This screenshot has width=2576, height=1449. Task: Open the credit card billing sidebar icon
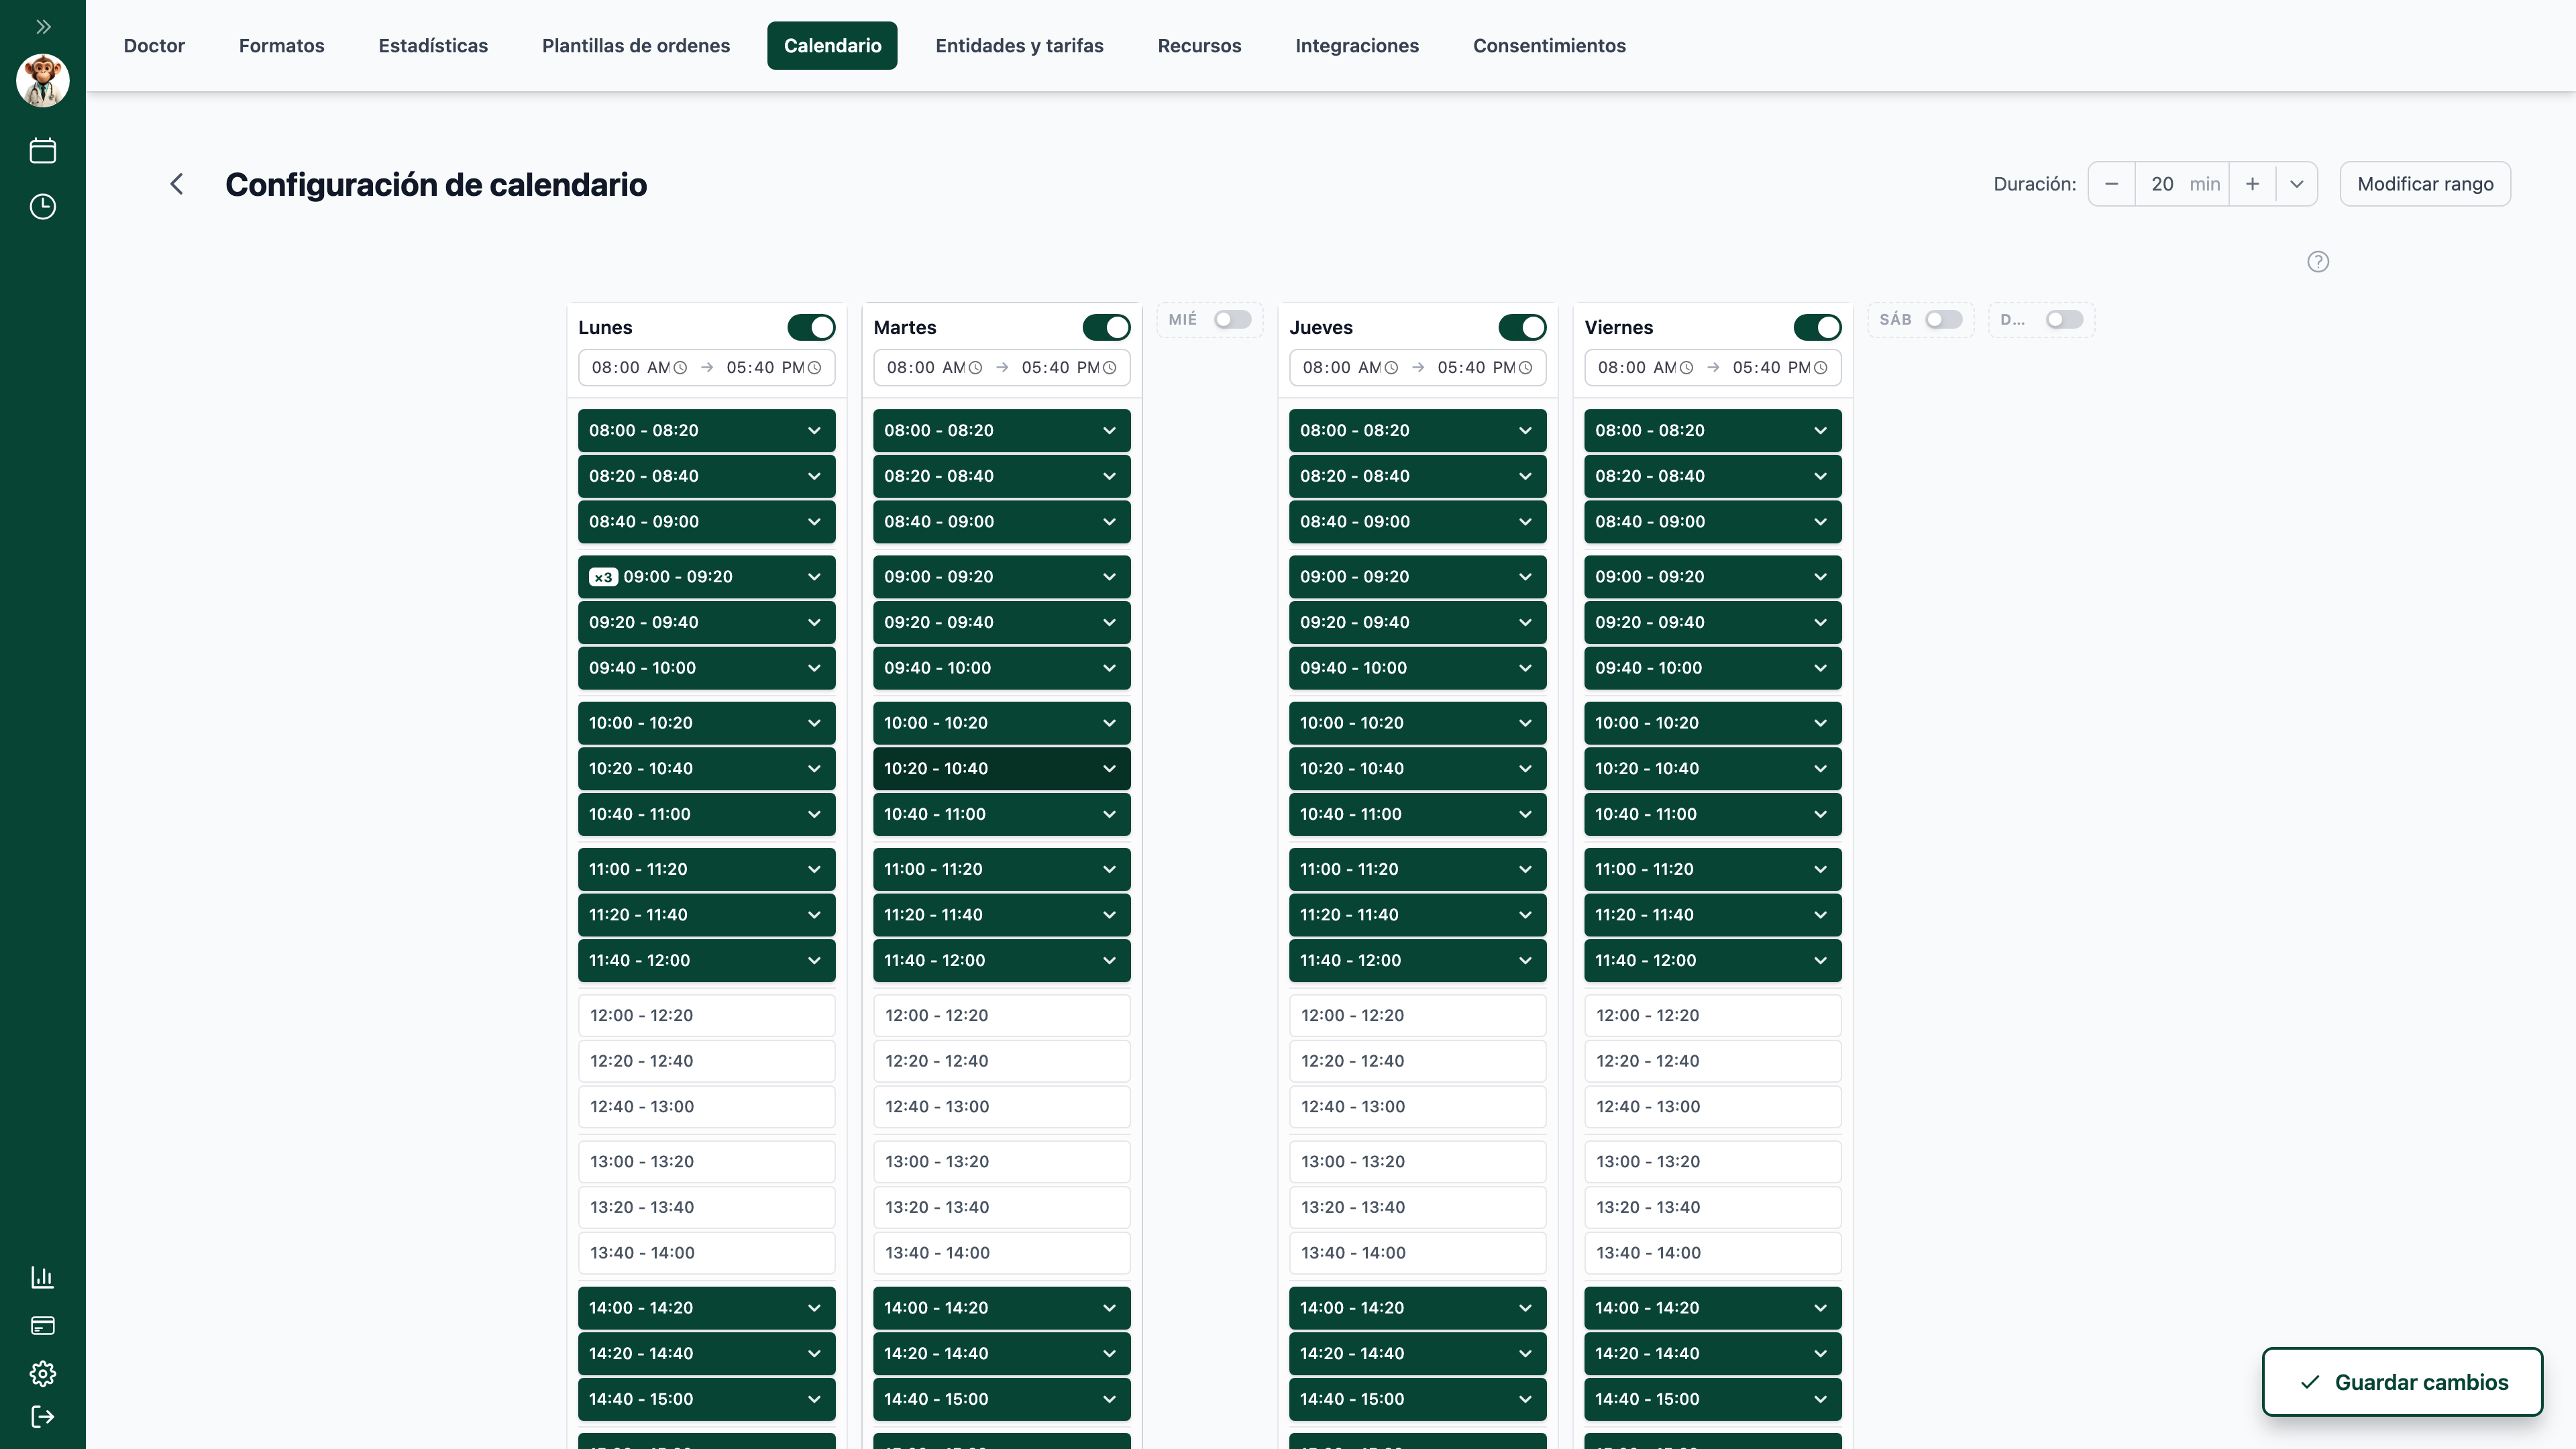coord(43,1326)
